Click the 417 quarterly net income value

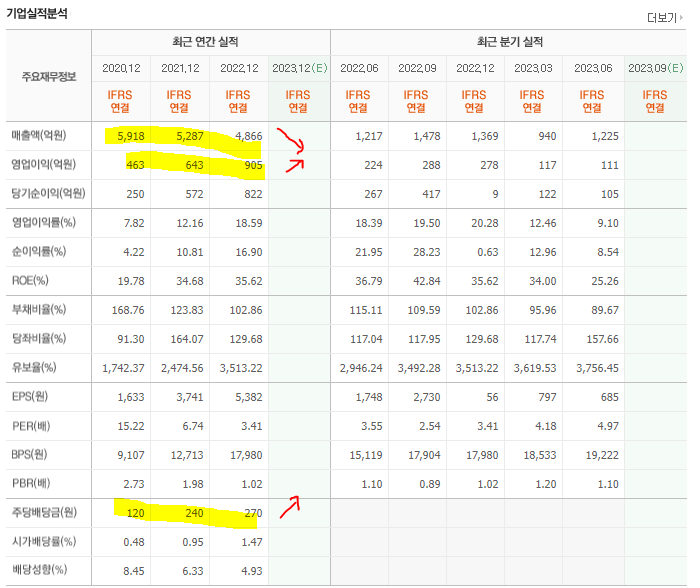pyautogui.click(x=432, y=194)
